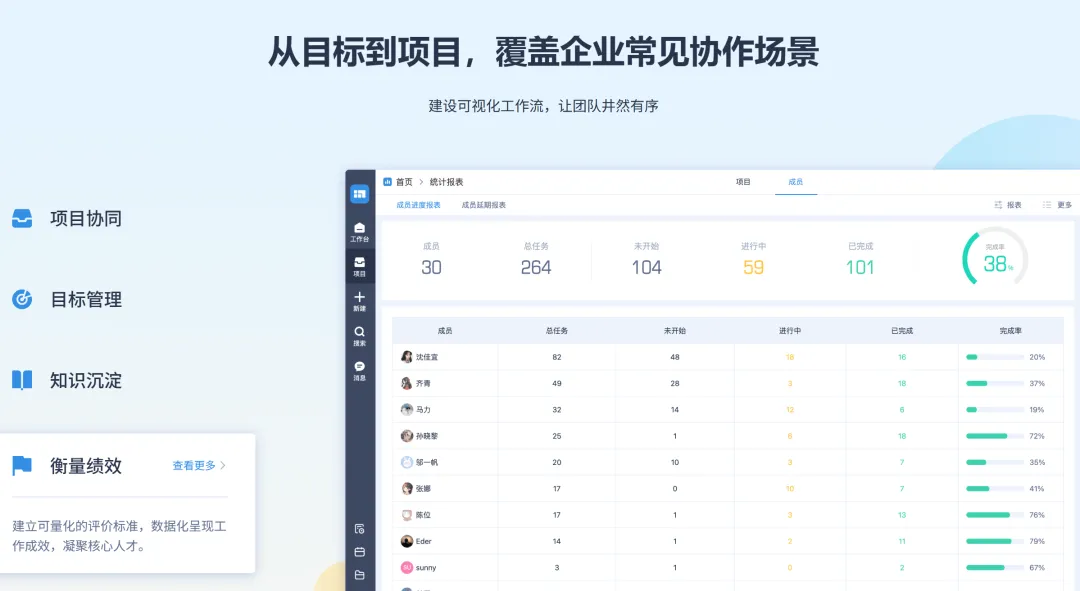
Task: Click 孙晓黎's 72% progress bar
Action: (x=995, y=436)
